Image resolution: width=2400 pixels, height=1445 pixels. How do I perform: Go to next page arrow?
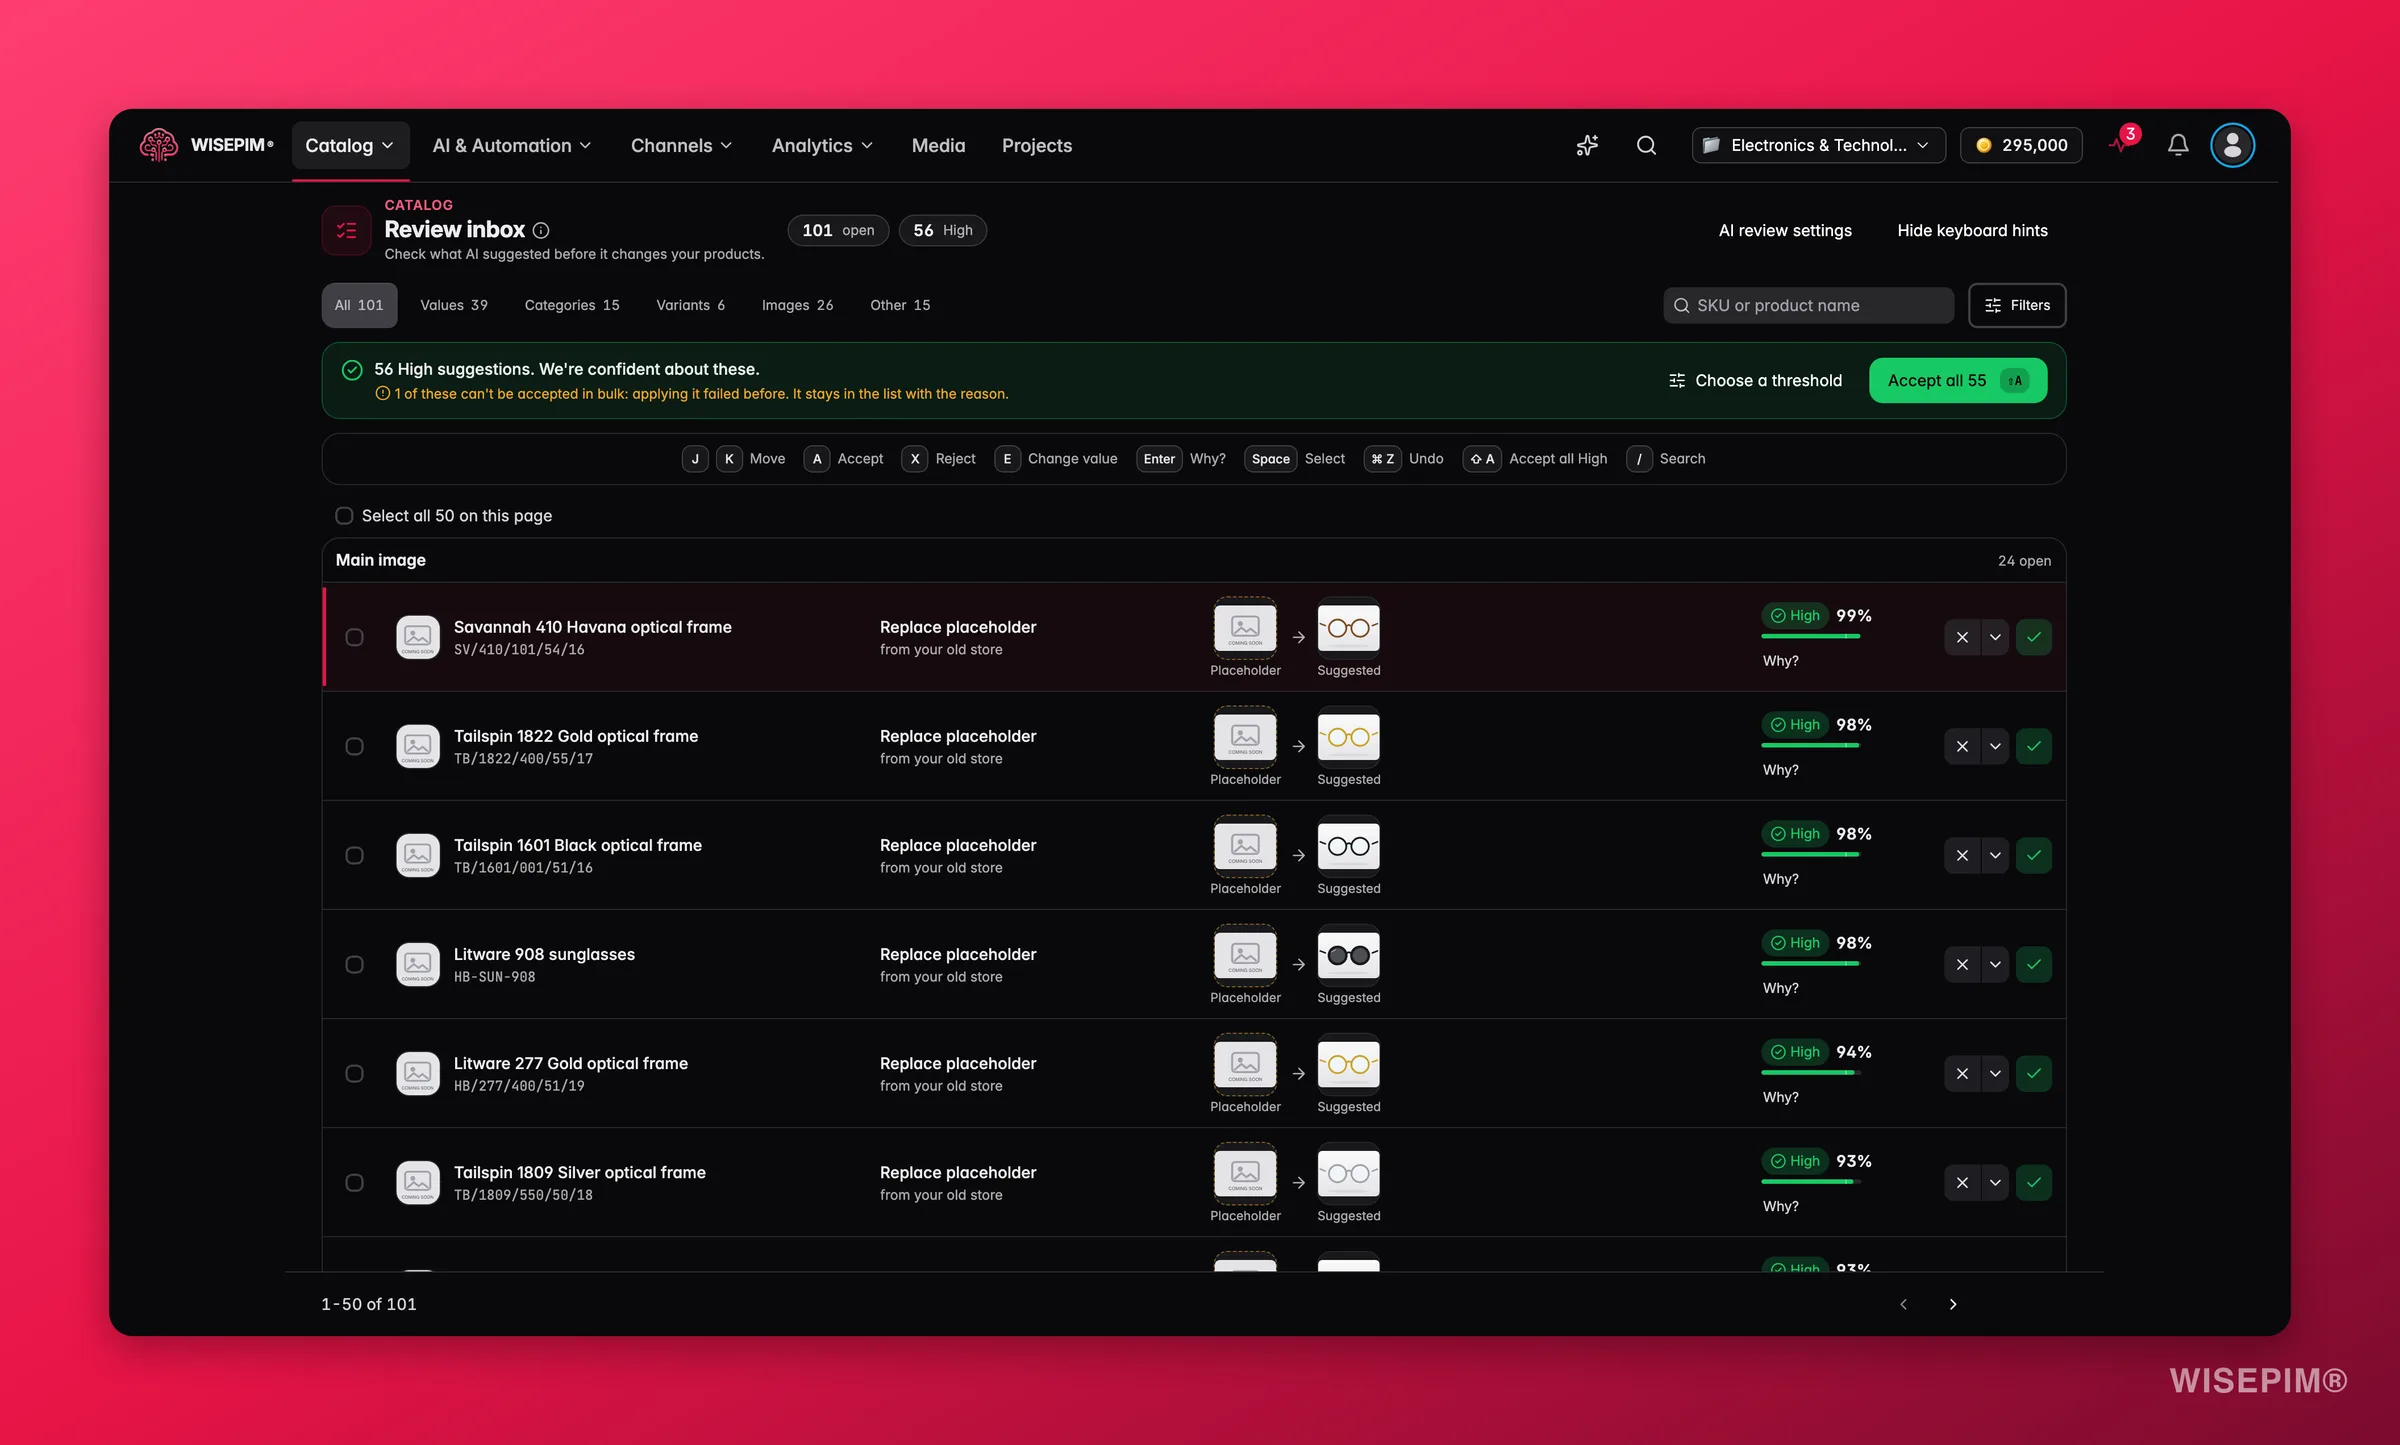(1952, 1304)
